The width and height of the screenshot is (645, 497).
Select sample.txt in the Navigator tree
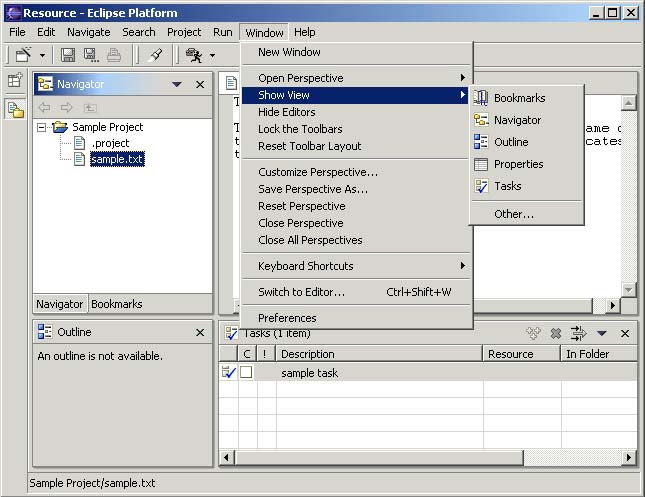[117, 159]
